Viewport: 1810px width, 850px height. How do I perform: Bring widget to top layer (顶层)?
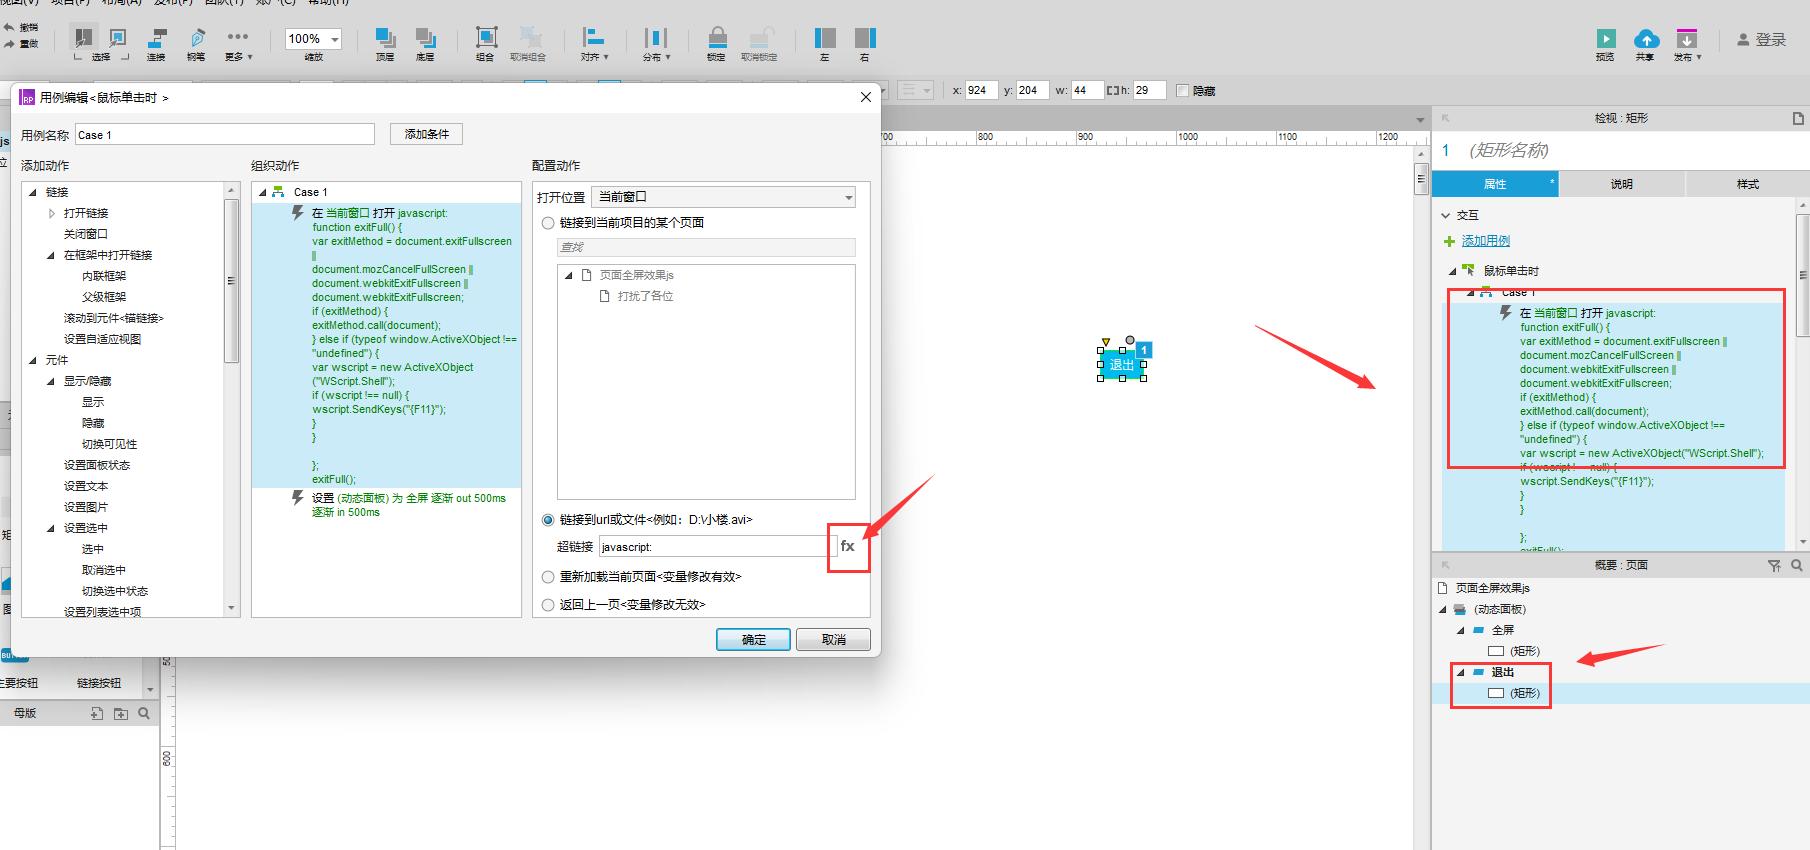click(x=385, y=38)
